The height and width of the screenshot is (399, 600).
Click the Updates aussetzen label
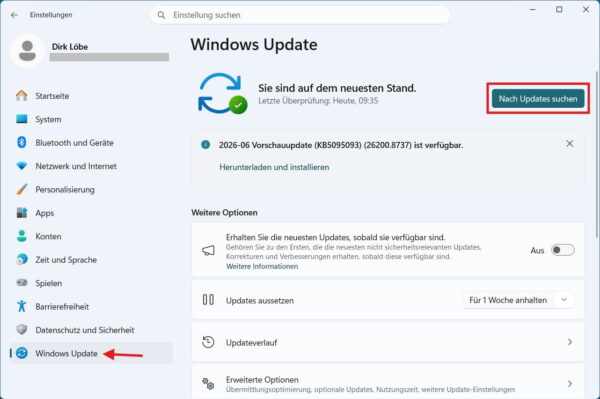(260, 301)
